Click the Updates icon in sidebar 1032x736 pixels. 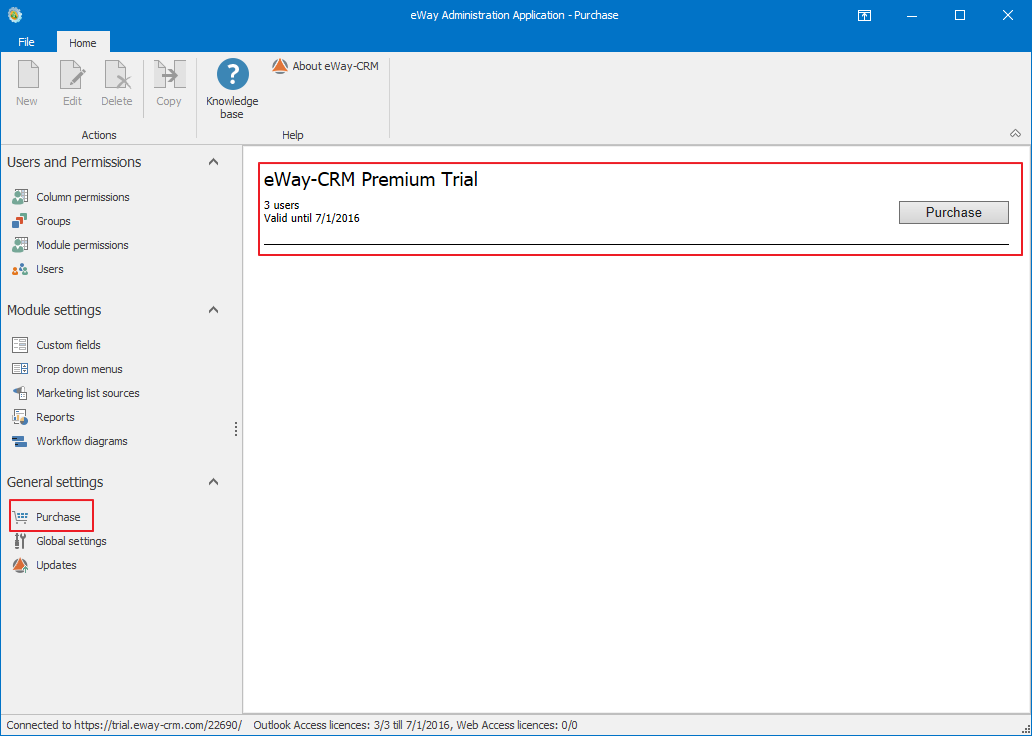(x=20, y=565)
